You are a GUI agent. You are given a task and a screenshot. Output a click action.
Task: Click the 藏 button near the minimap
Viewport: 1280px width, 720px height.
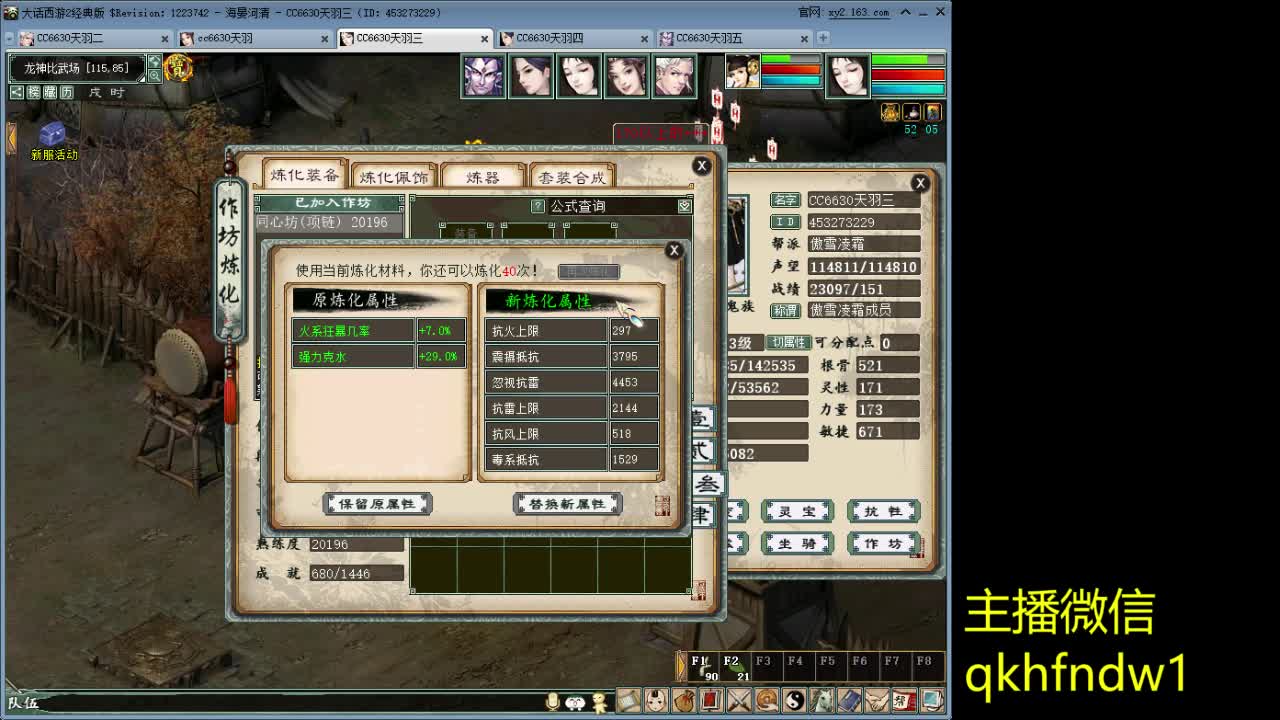tap(50, 92)
